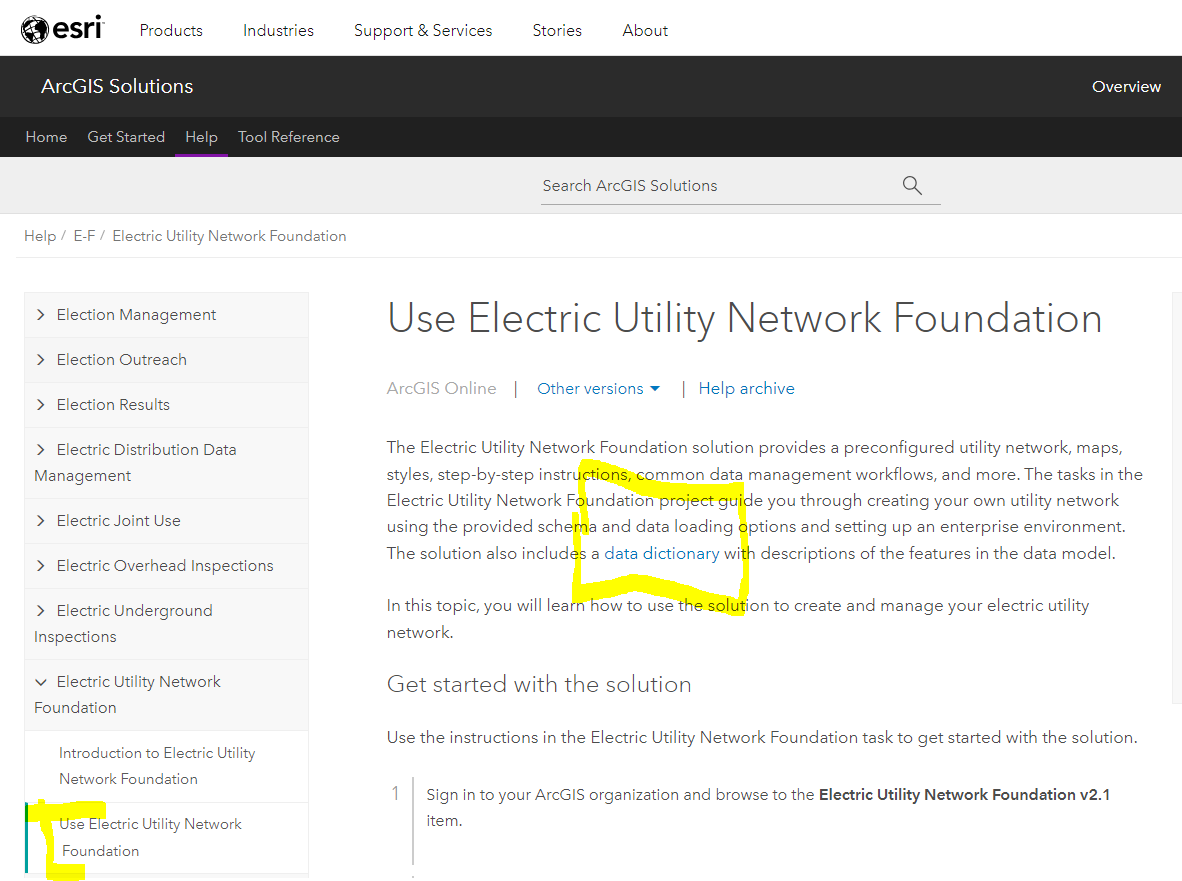Click the ArcGIS Solutions title
1182x881 pixels.
tap(116, 86)
